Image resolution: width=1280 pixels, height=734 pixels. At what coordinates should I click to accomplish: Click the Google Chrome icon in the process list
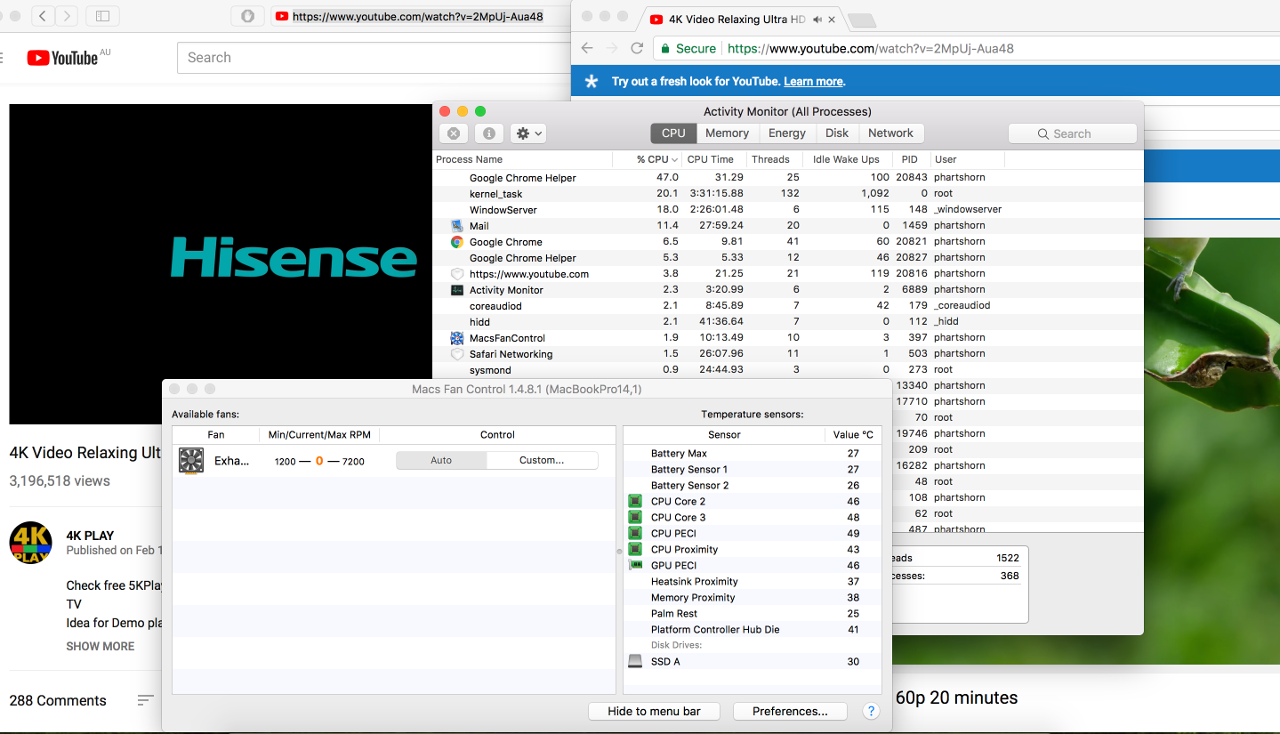[457, 242]
